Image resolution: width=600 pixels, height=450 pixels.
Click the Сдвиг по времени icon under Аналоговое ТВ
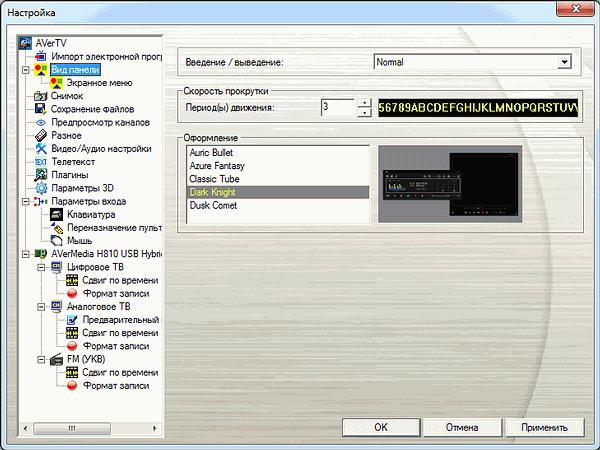click(72, 333)
